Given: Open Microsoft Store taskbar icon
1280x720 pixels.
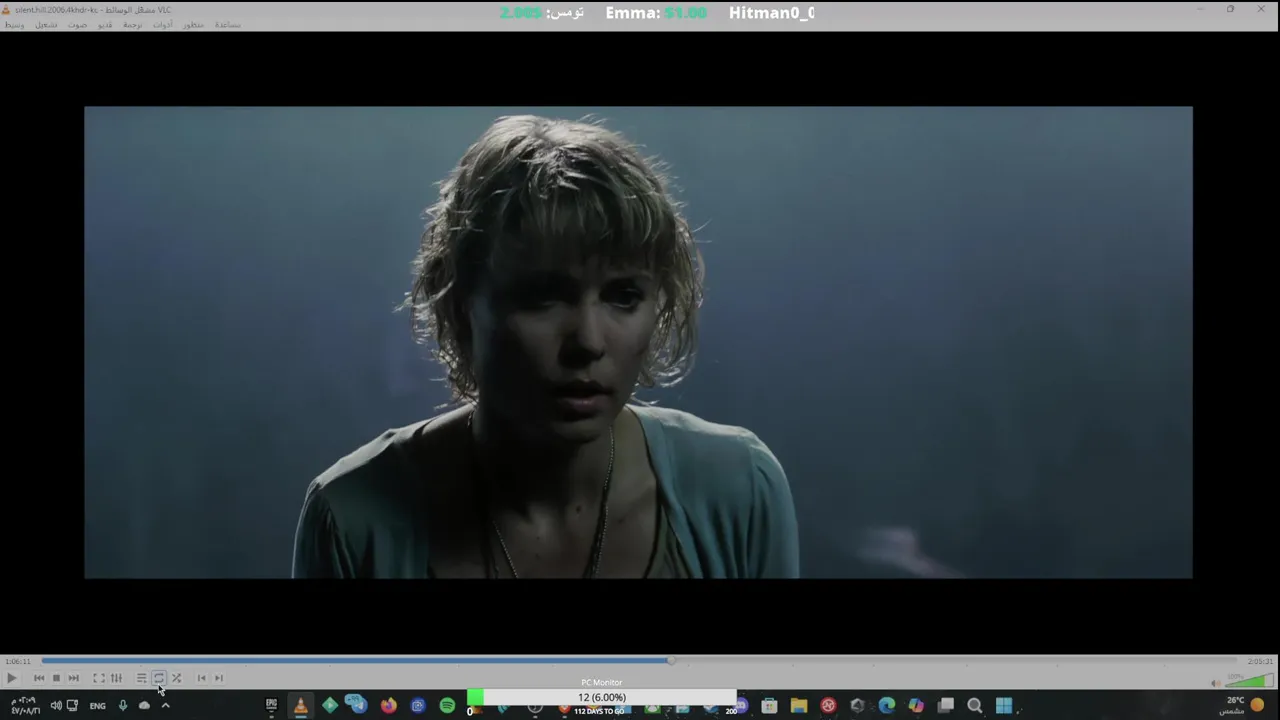Looking at the screenshot, I should click(x=769, y=705).
